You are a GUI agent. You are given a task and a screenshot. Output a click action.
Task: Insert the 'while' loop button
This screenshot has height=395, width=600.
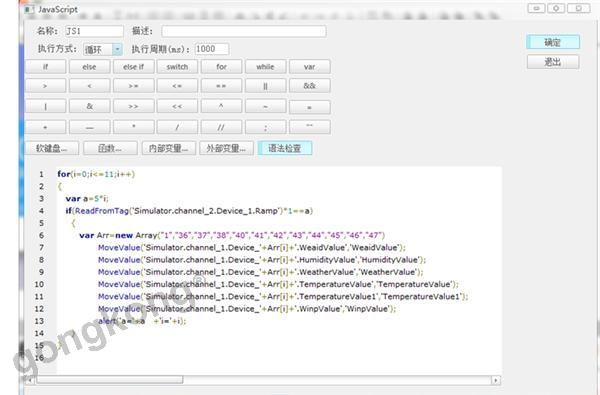[266, 67]
